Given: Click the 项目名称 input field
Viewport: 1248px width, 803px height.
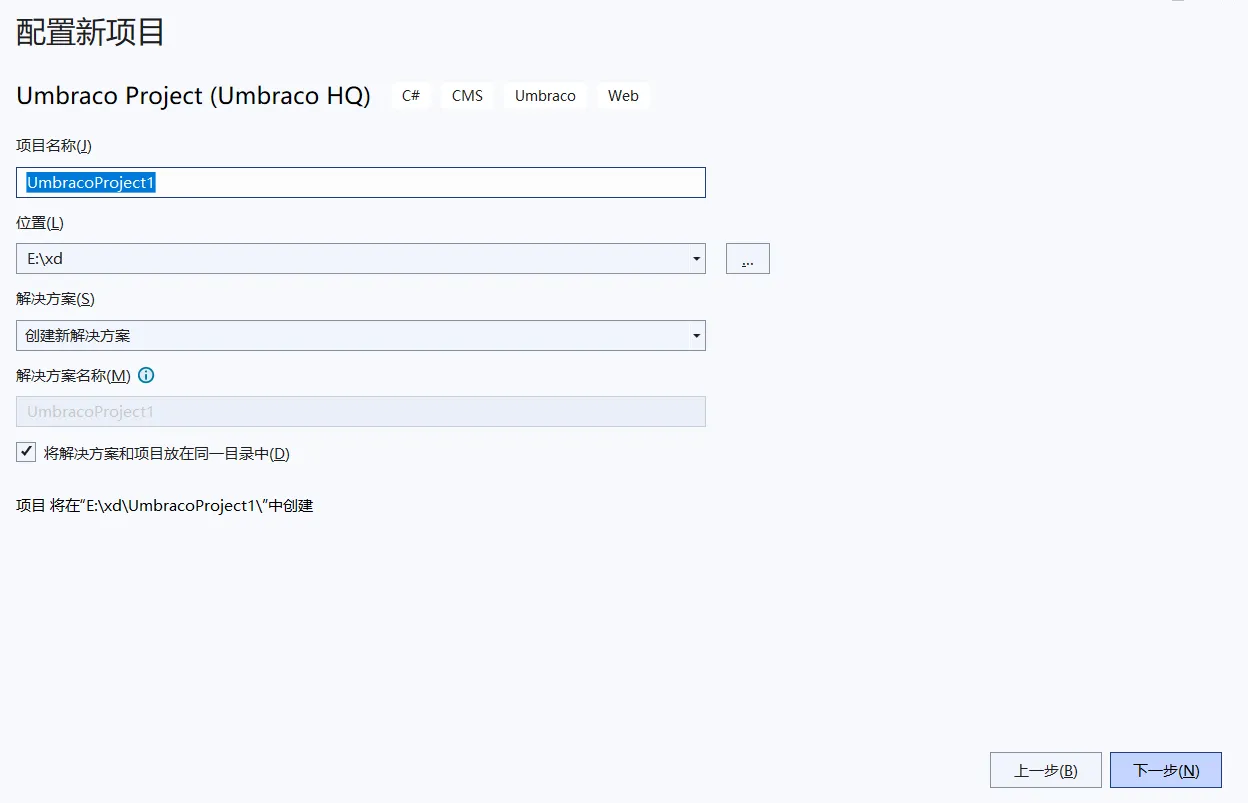Looking at the screenshot, I should [361, 182].
